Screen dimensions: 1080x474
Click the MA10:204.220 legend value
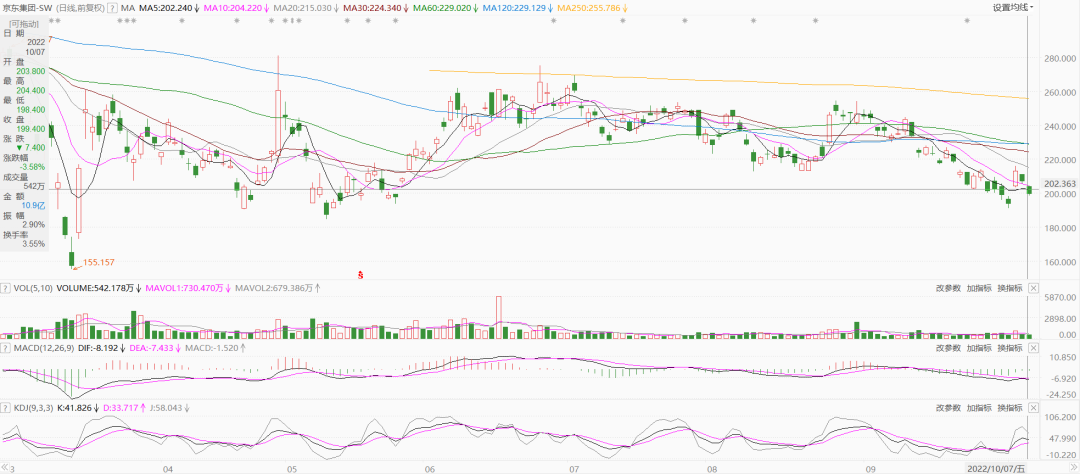(x=234, y=8)
